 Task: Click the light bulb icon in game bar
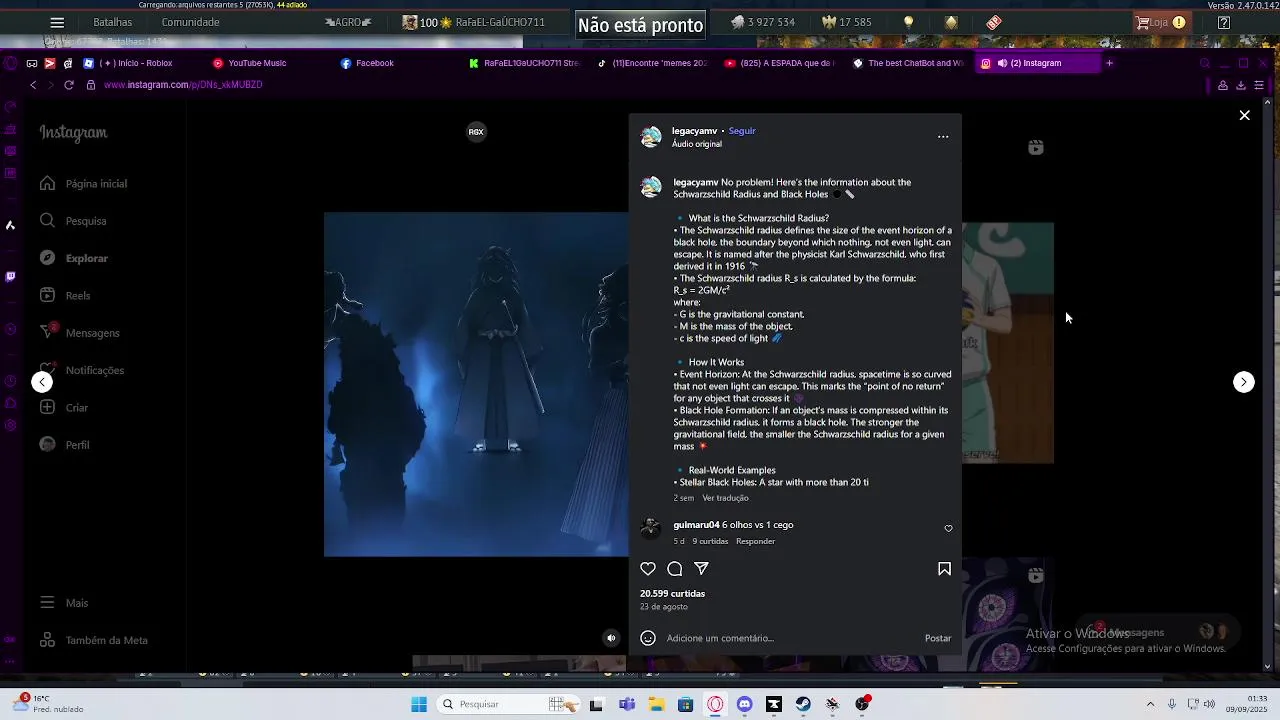point(908,22)
